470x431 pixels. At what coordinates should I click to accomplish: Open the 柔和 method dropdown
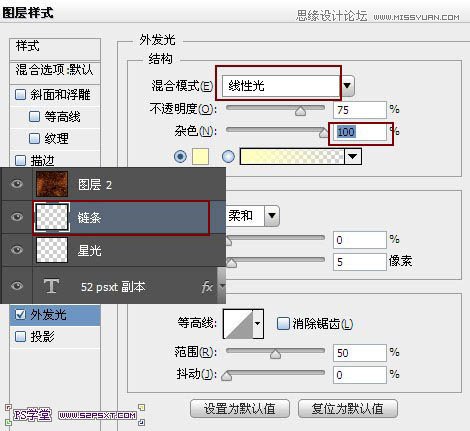point(272,216)
